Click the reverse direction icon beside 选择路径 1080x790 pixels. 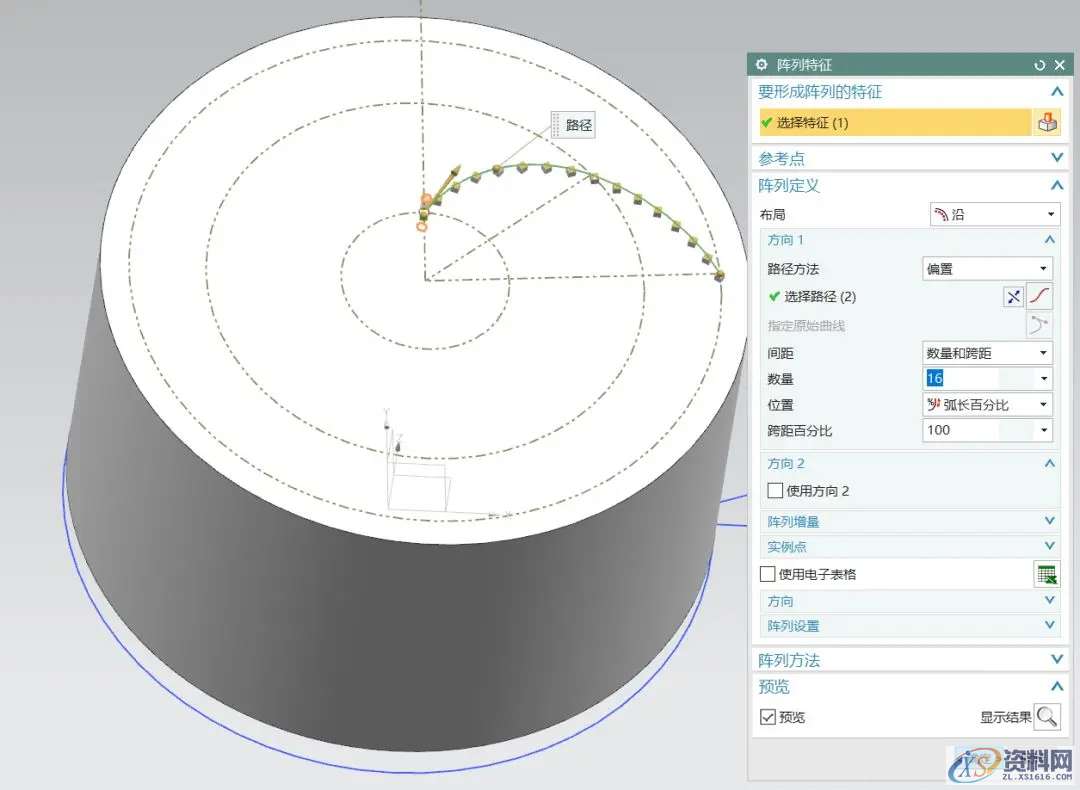click(1014, 297)
